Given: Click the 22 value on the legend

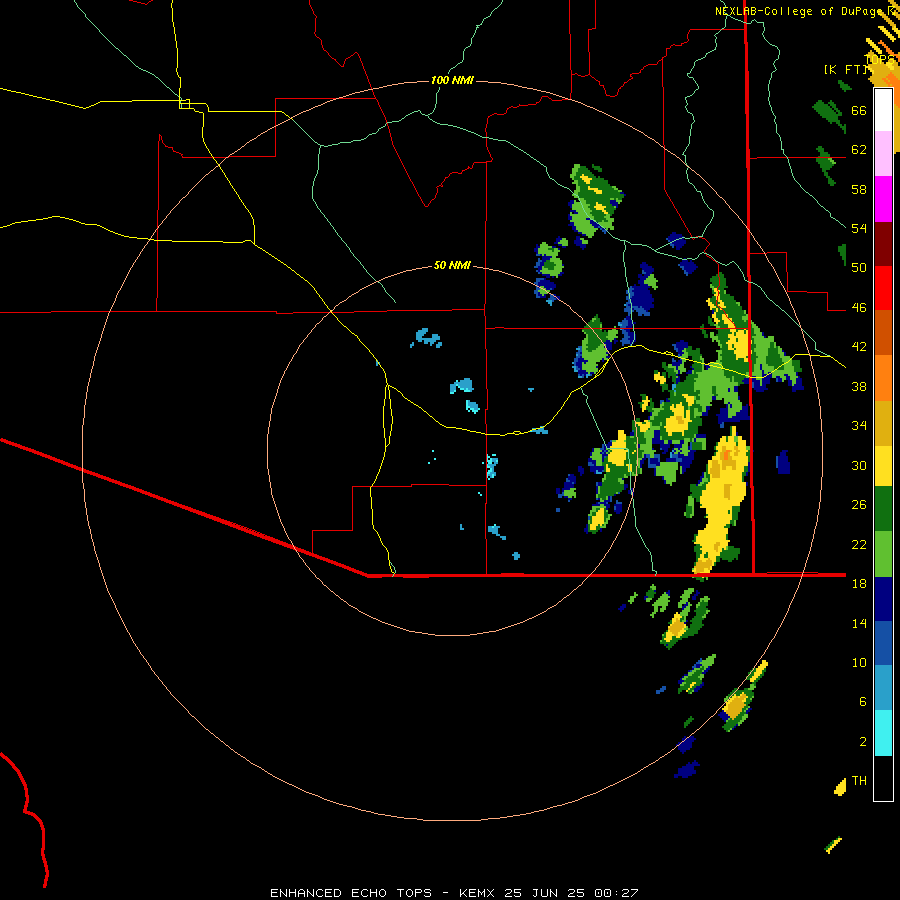Looking at the screenshot, I should pos(859,544).
